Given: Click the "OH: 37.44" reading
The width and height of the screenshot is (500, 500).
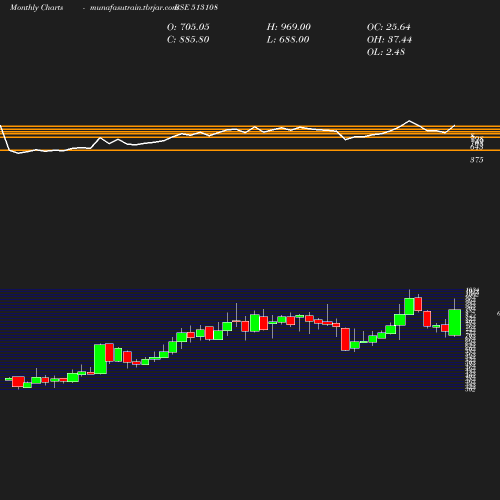Looking at the screenshot, I should point(389,40).
